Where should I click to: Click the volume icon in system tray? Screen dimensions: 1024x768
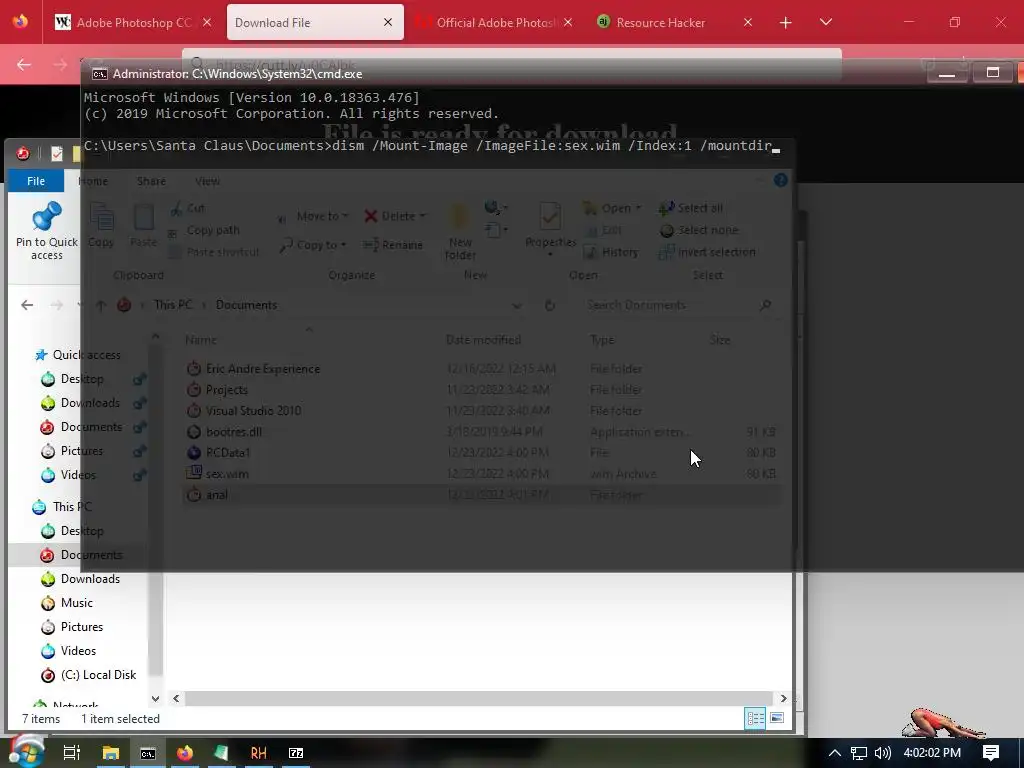pyautogui.click(x=882, y=753)
